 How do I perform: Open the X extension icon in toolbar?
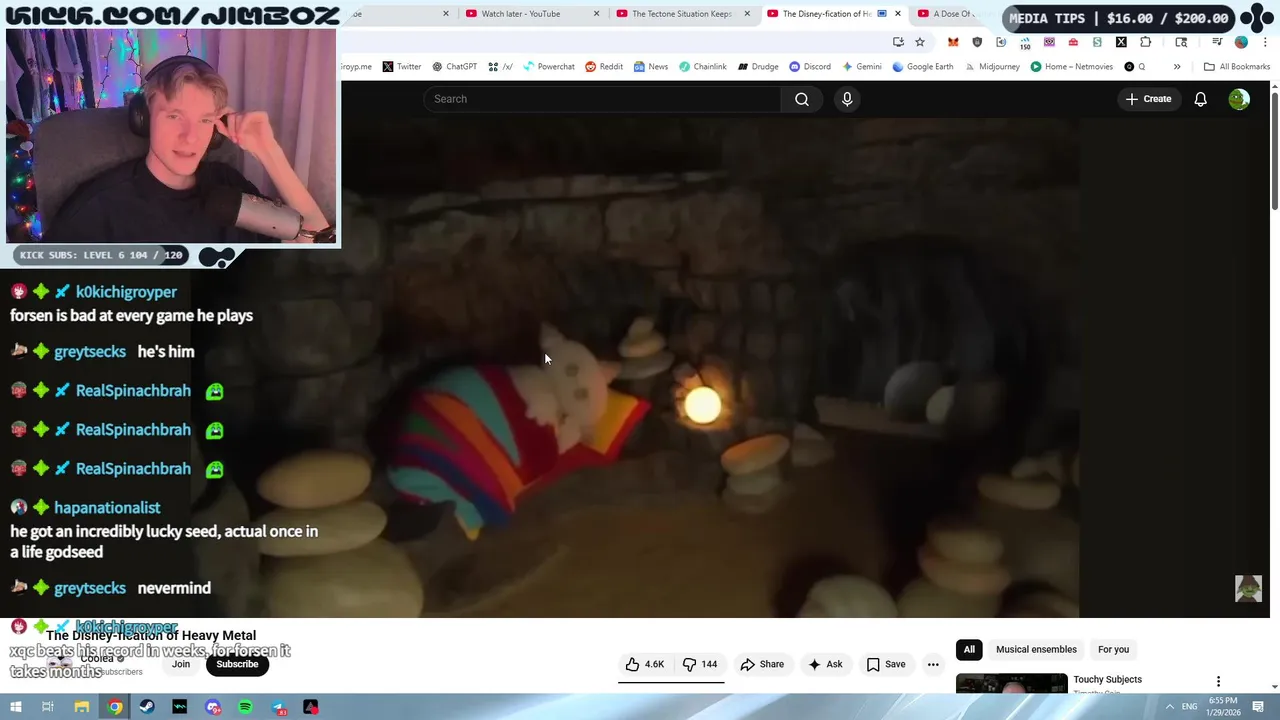(x=1121, y=42)
